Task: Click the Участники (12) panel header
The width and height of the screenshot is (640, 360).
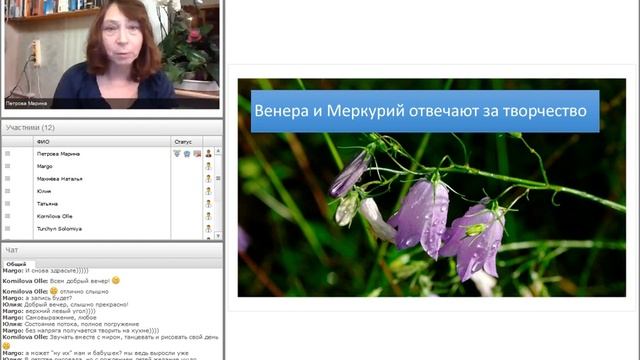Action: [x=112, y=128]
